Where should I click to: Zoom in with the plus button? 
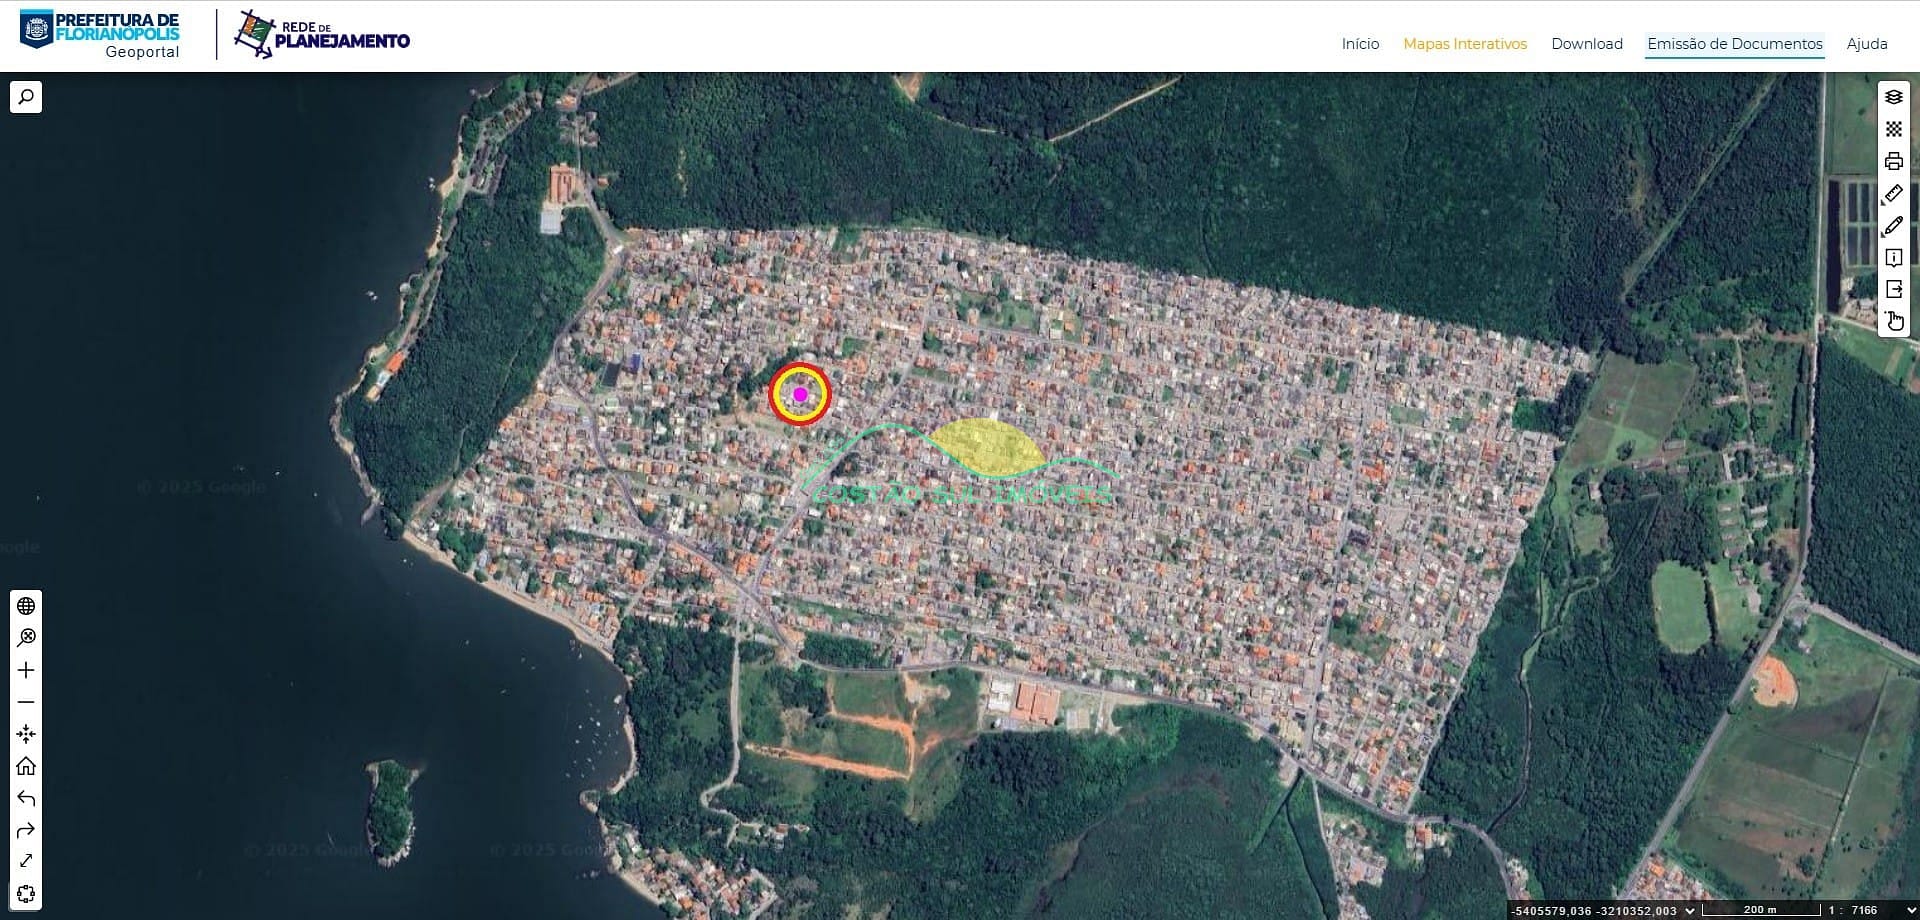pos(26,670)
